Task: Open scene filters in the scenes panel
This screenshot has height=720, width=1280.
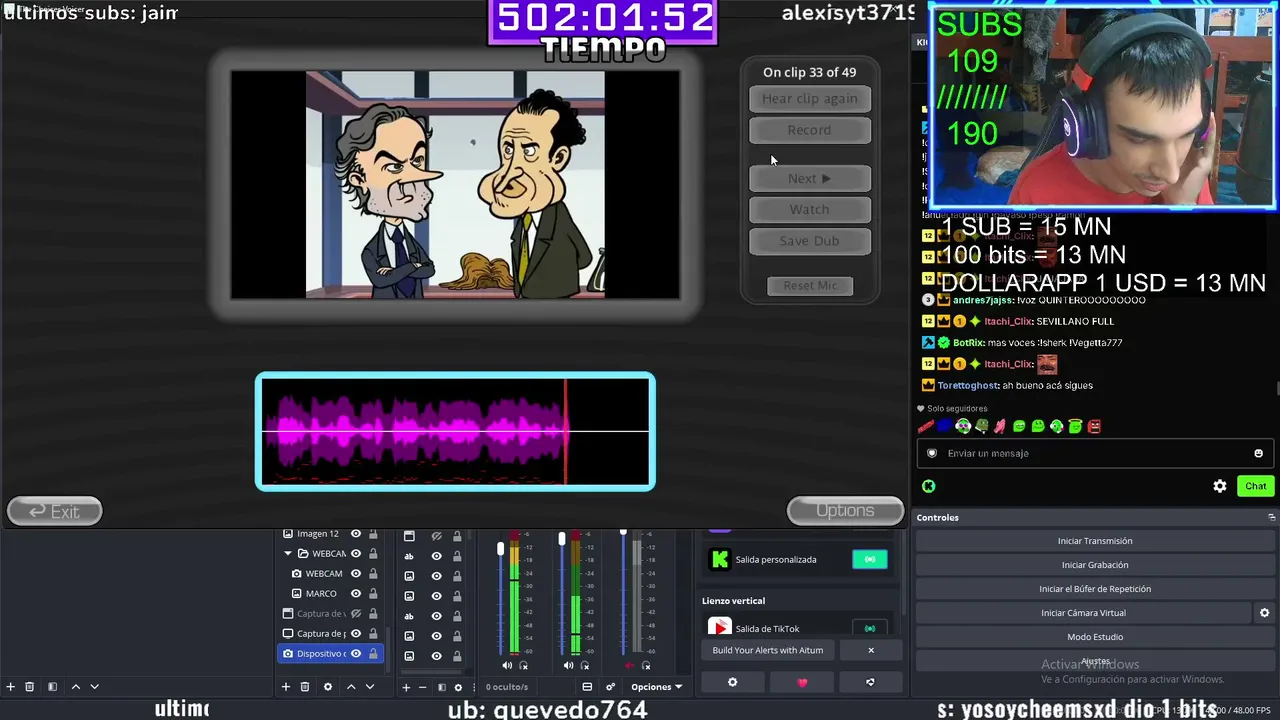Action: [x=52, y=687]
